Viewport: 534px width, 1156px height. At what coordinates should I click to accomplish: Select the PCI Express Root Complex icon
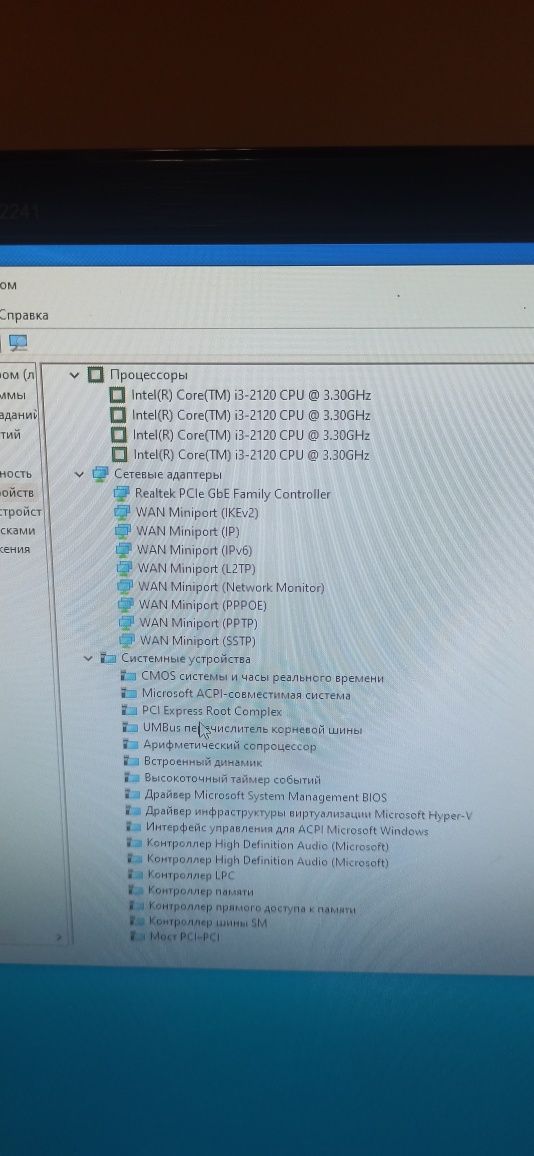[130, 711]
